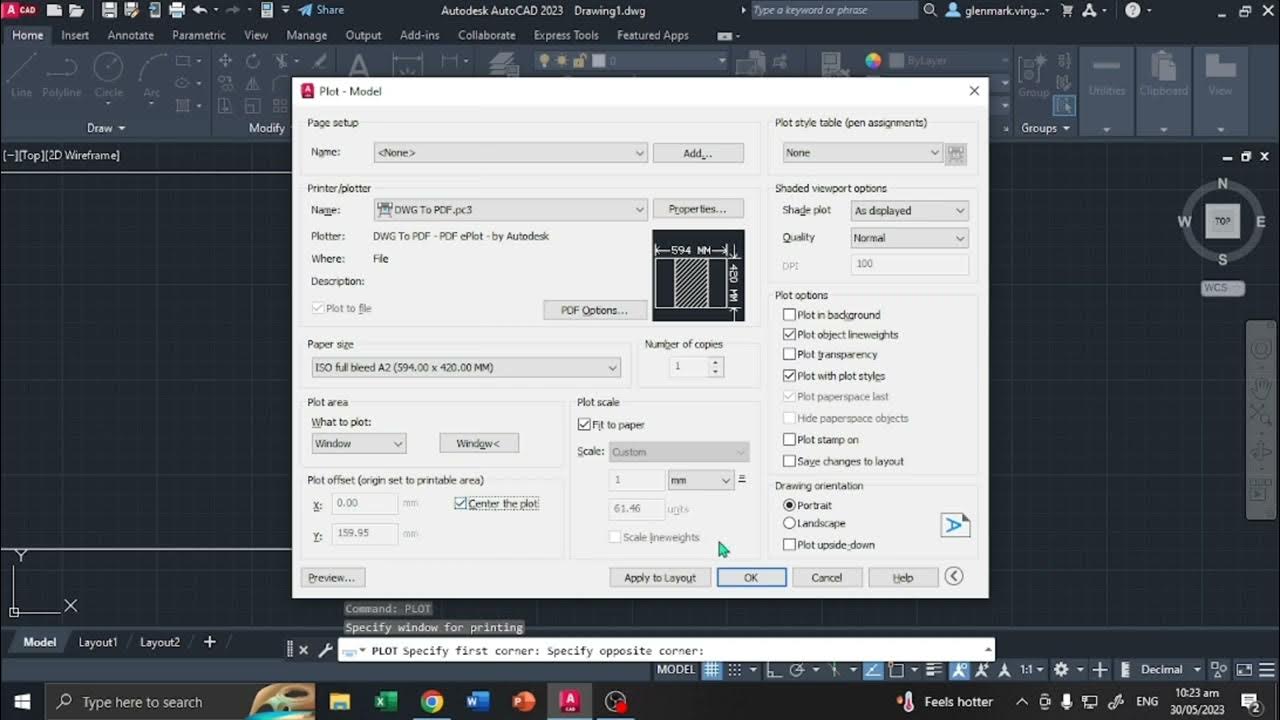Open the Shade plot dropdown

[x=909, y=211]
